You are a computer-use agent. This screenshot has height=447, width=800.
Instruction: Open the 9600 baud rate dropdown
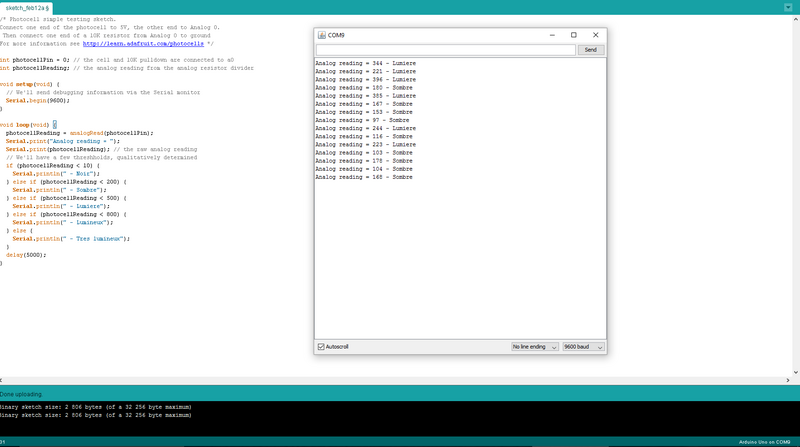(583, 346)
